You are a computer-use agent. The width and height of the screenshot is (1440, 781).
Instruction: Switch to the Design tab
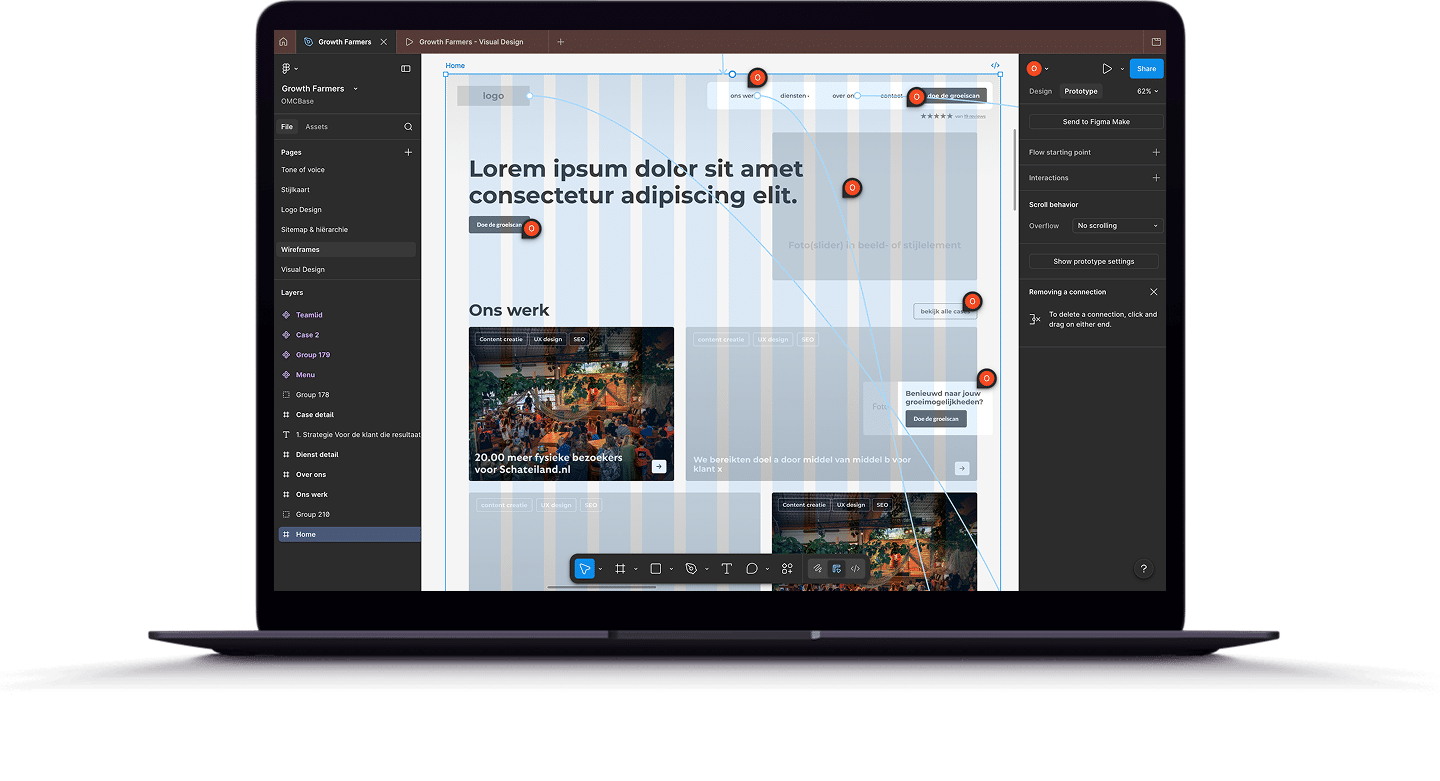(1040, 91)
